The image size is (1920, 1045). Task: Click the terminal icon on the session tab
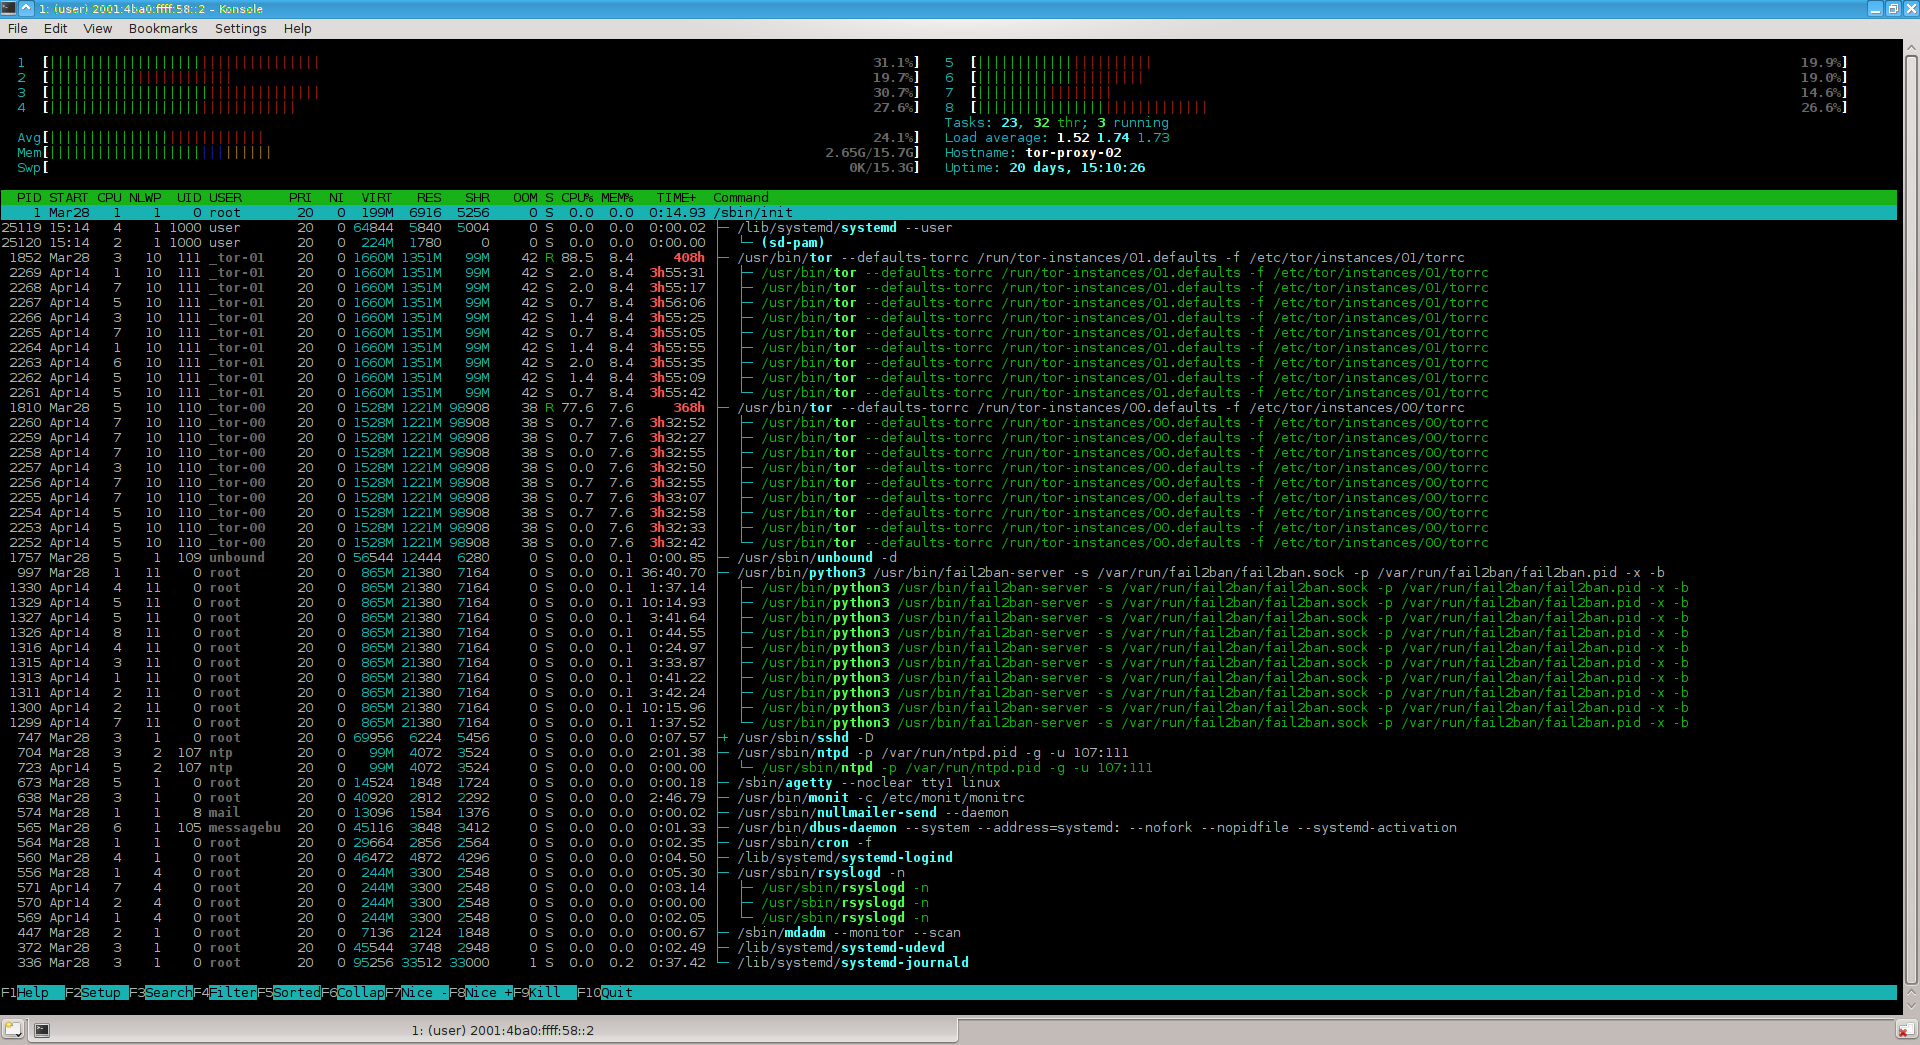42,1029
